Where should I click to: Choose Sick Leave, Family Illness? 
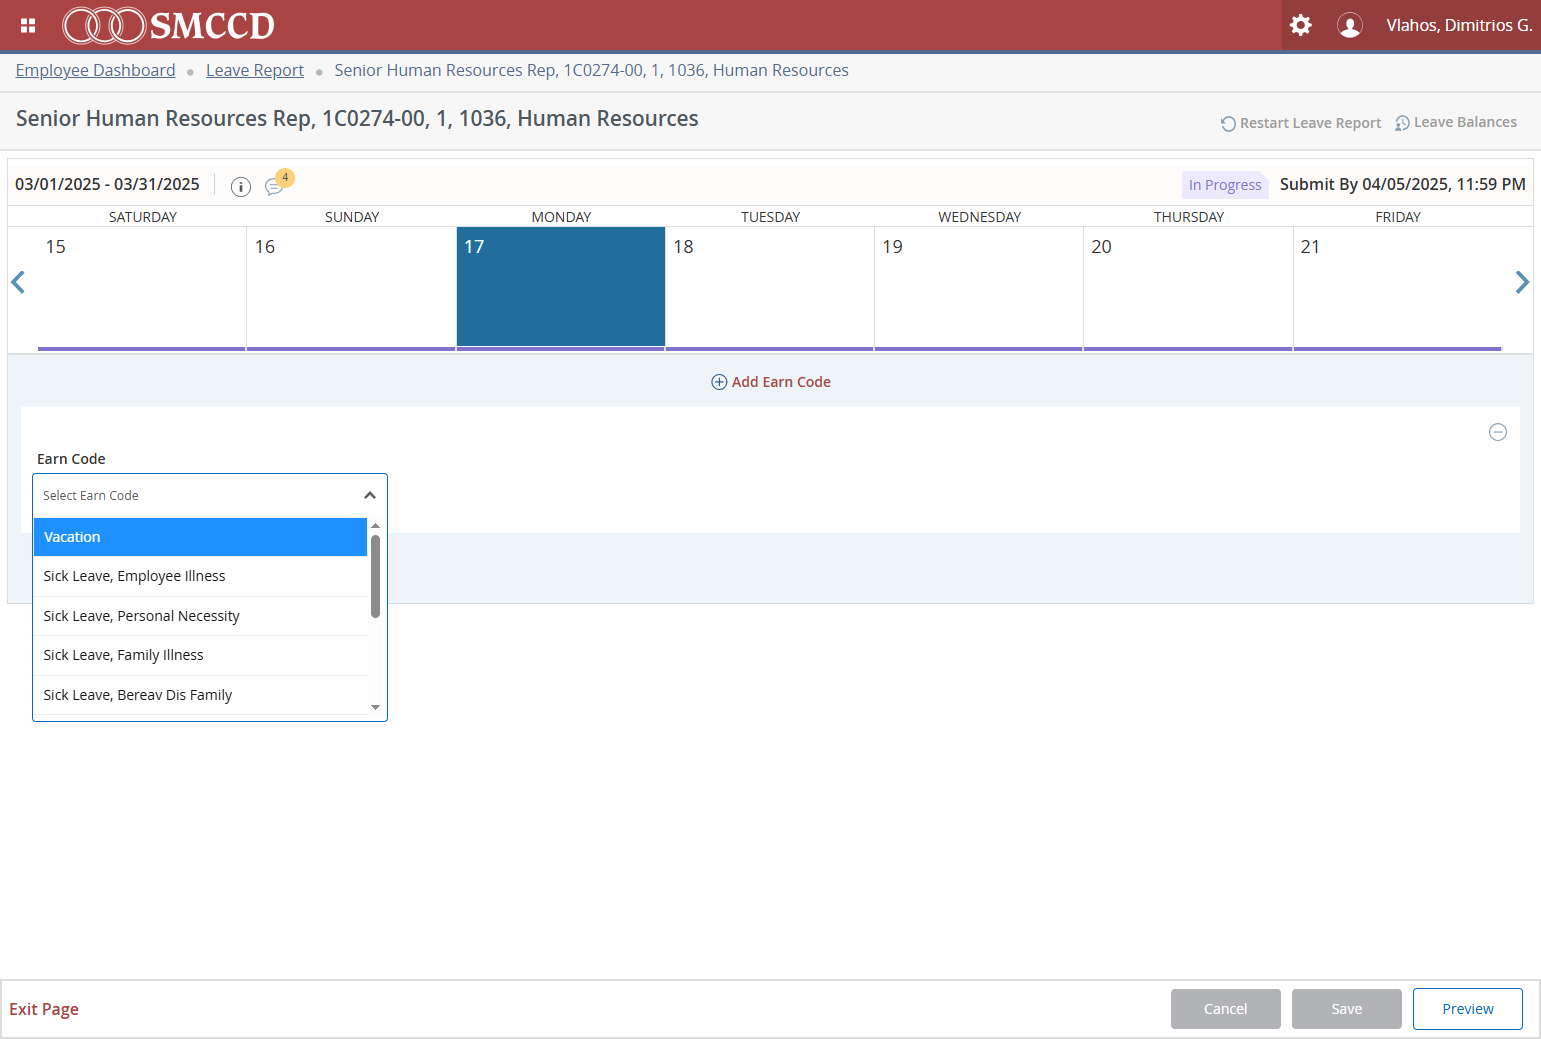[x=200, y=655]
